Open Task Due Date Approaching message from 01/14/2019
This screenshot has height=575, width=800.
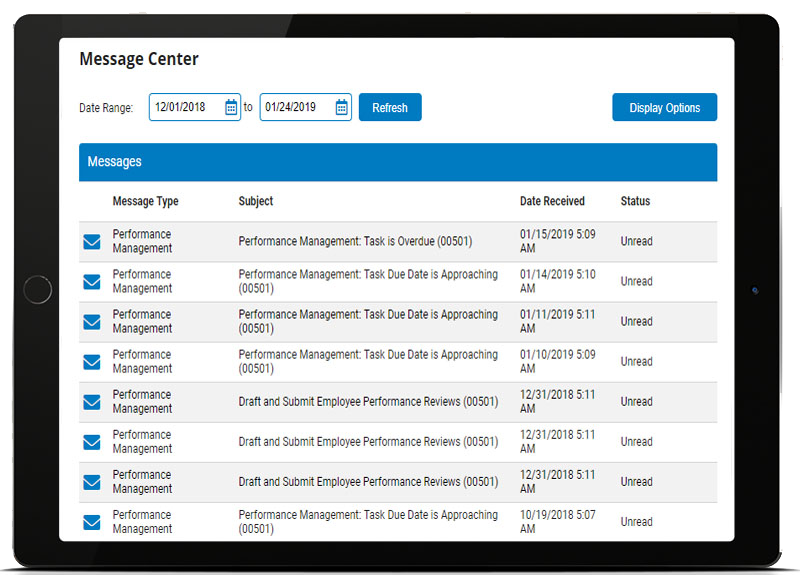[368, 282]
